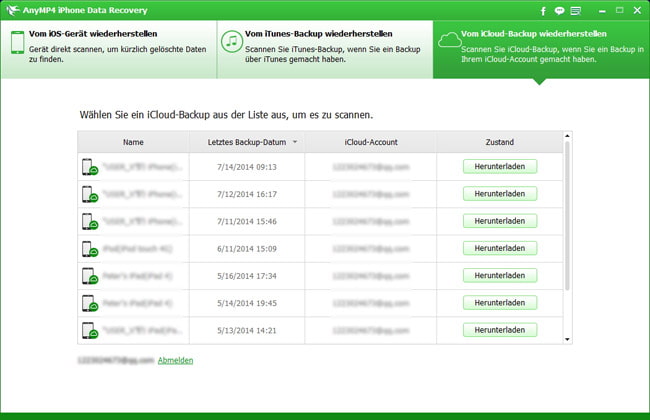Screen dimensions: 650x420
Task: Select the date cell 5/16/2014 17:34
Action: (x=247, y=276)
